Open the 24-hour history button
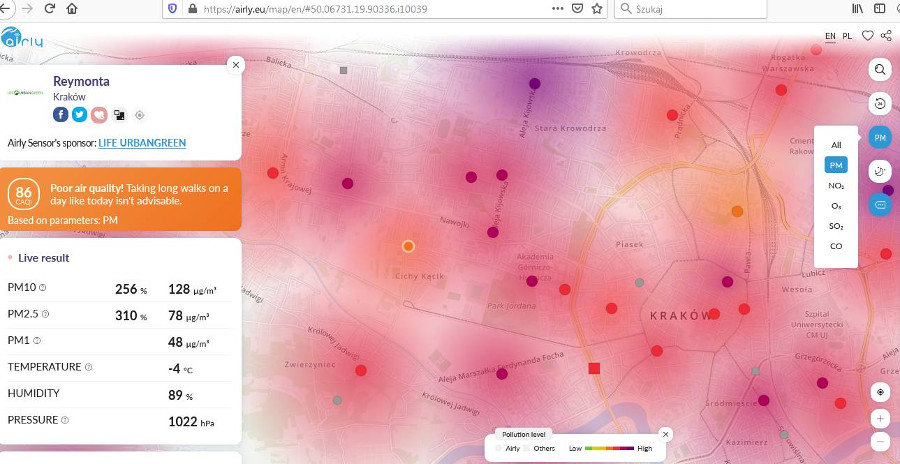900x464 pixels. (880, 104)
